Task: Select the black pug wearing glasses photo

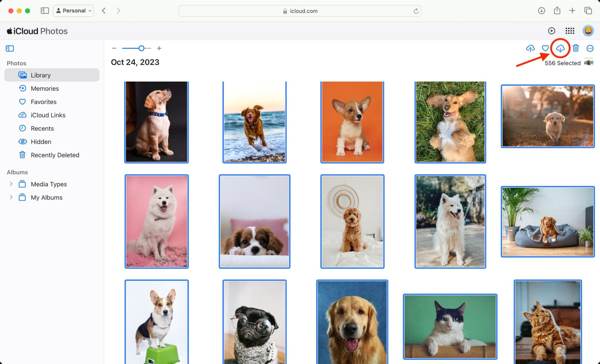Action: pyautogui.click(x=254, y=322)
